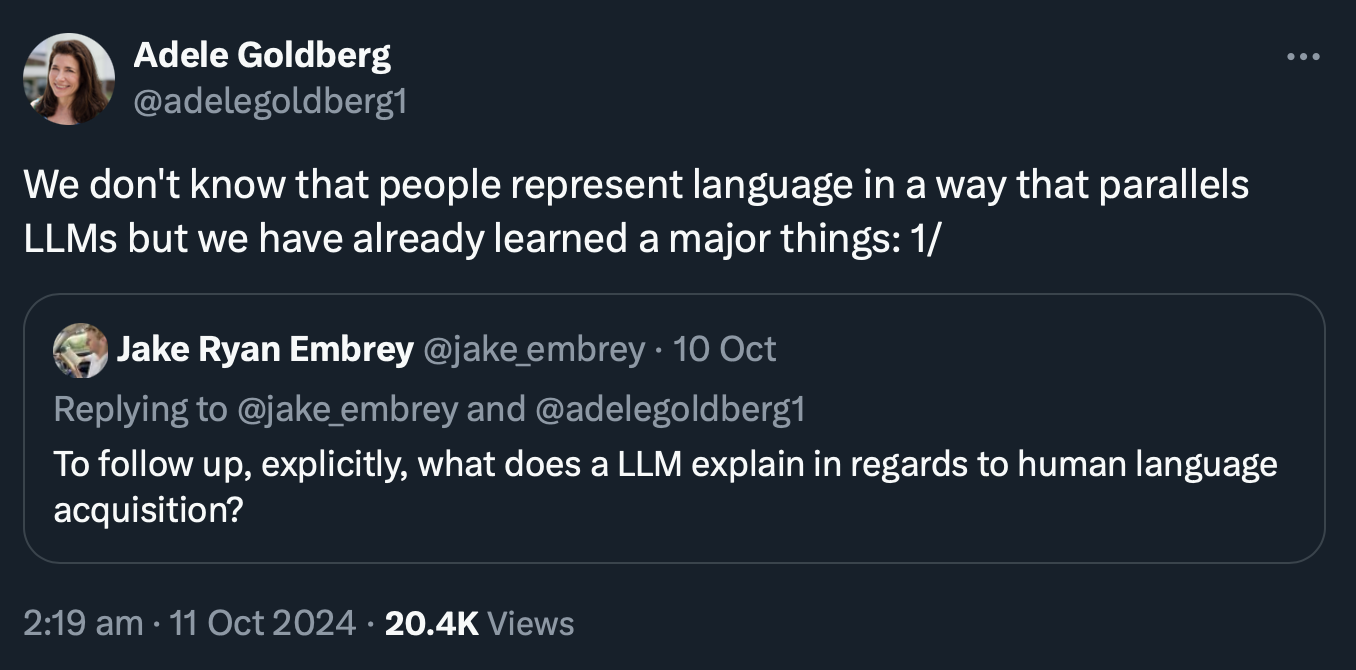
Task: Click Adele Goldberg's profile picture
Action: click(x=69, y=79)
